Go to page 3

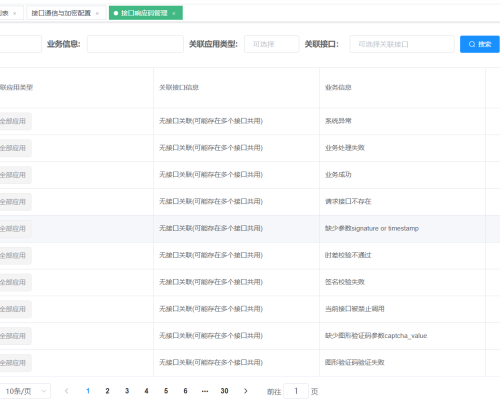pos(127,391)
